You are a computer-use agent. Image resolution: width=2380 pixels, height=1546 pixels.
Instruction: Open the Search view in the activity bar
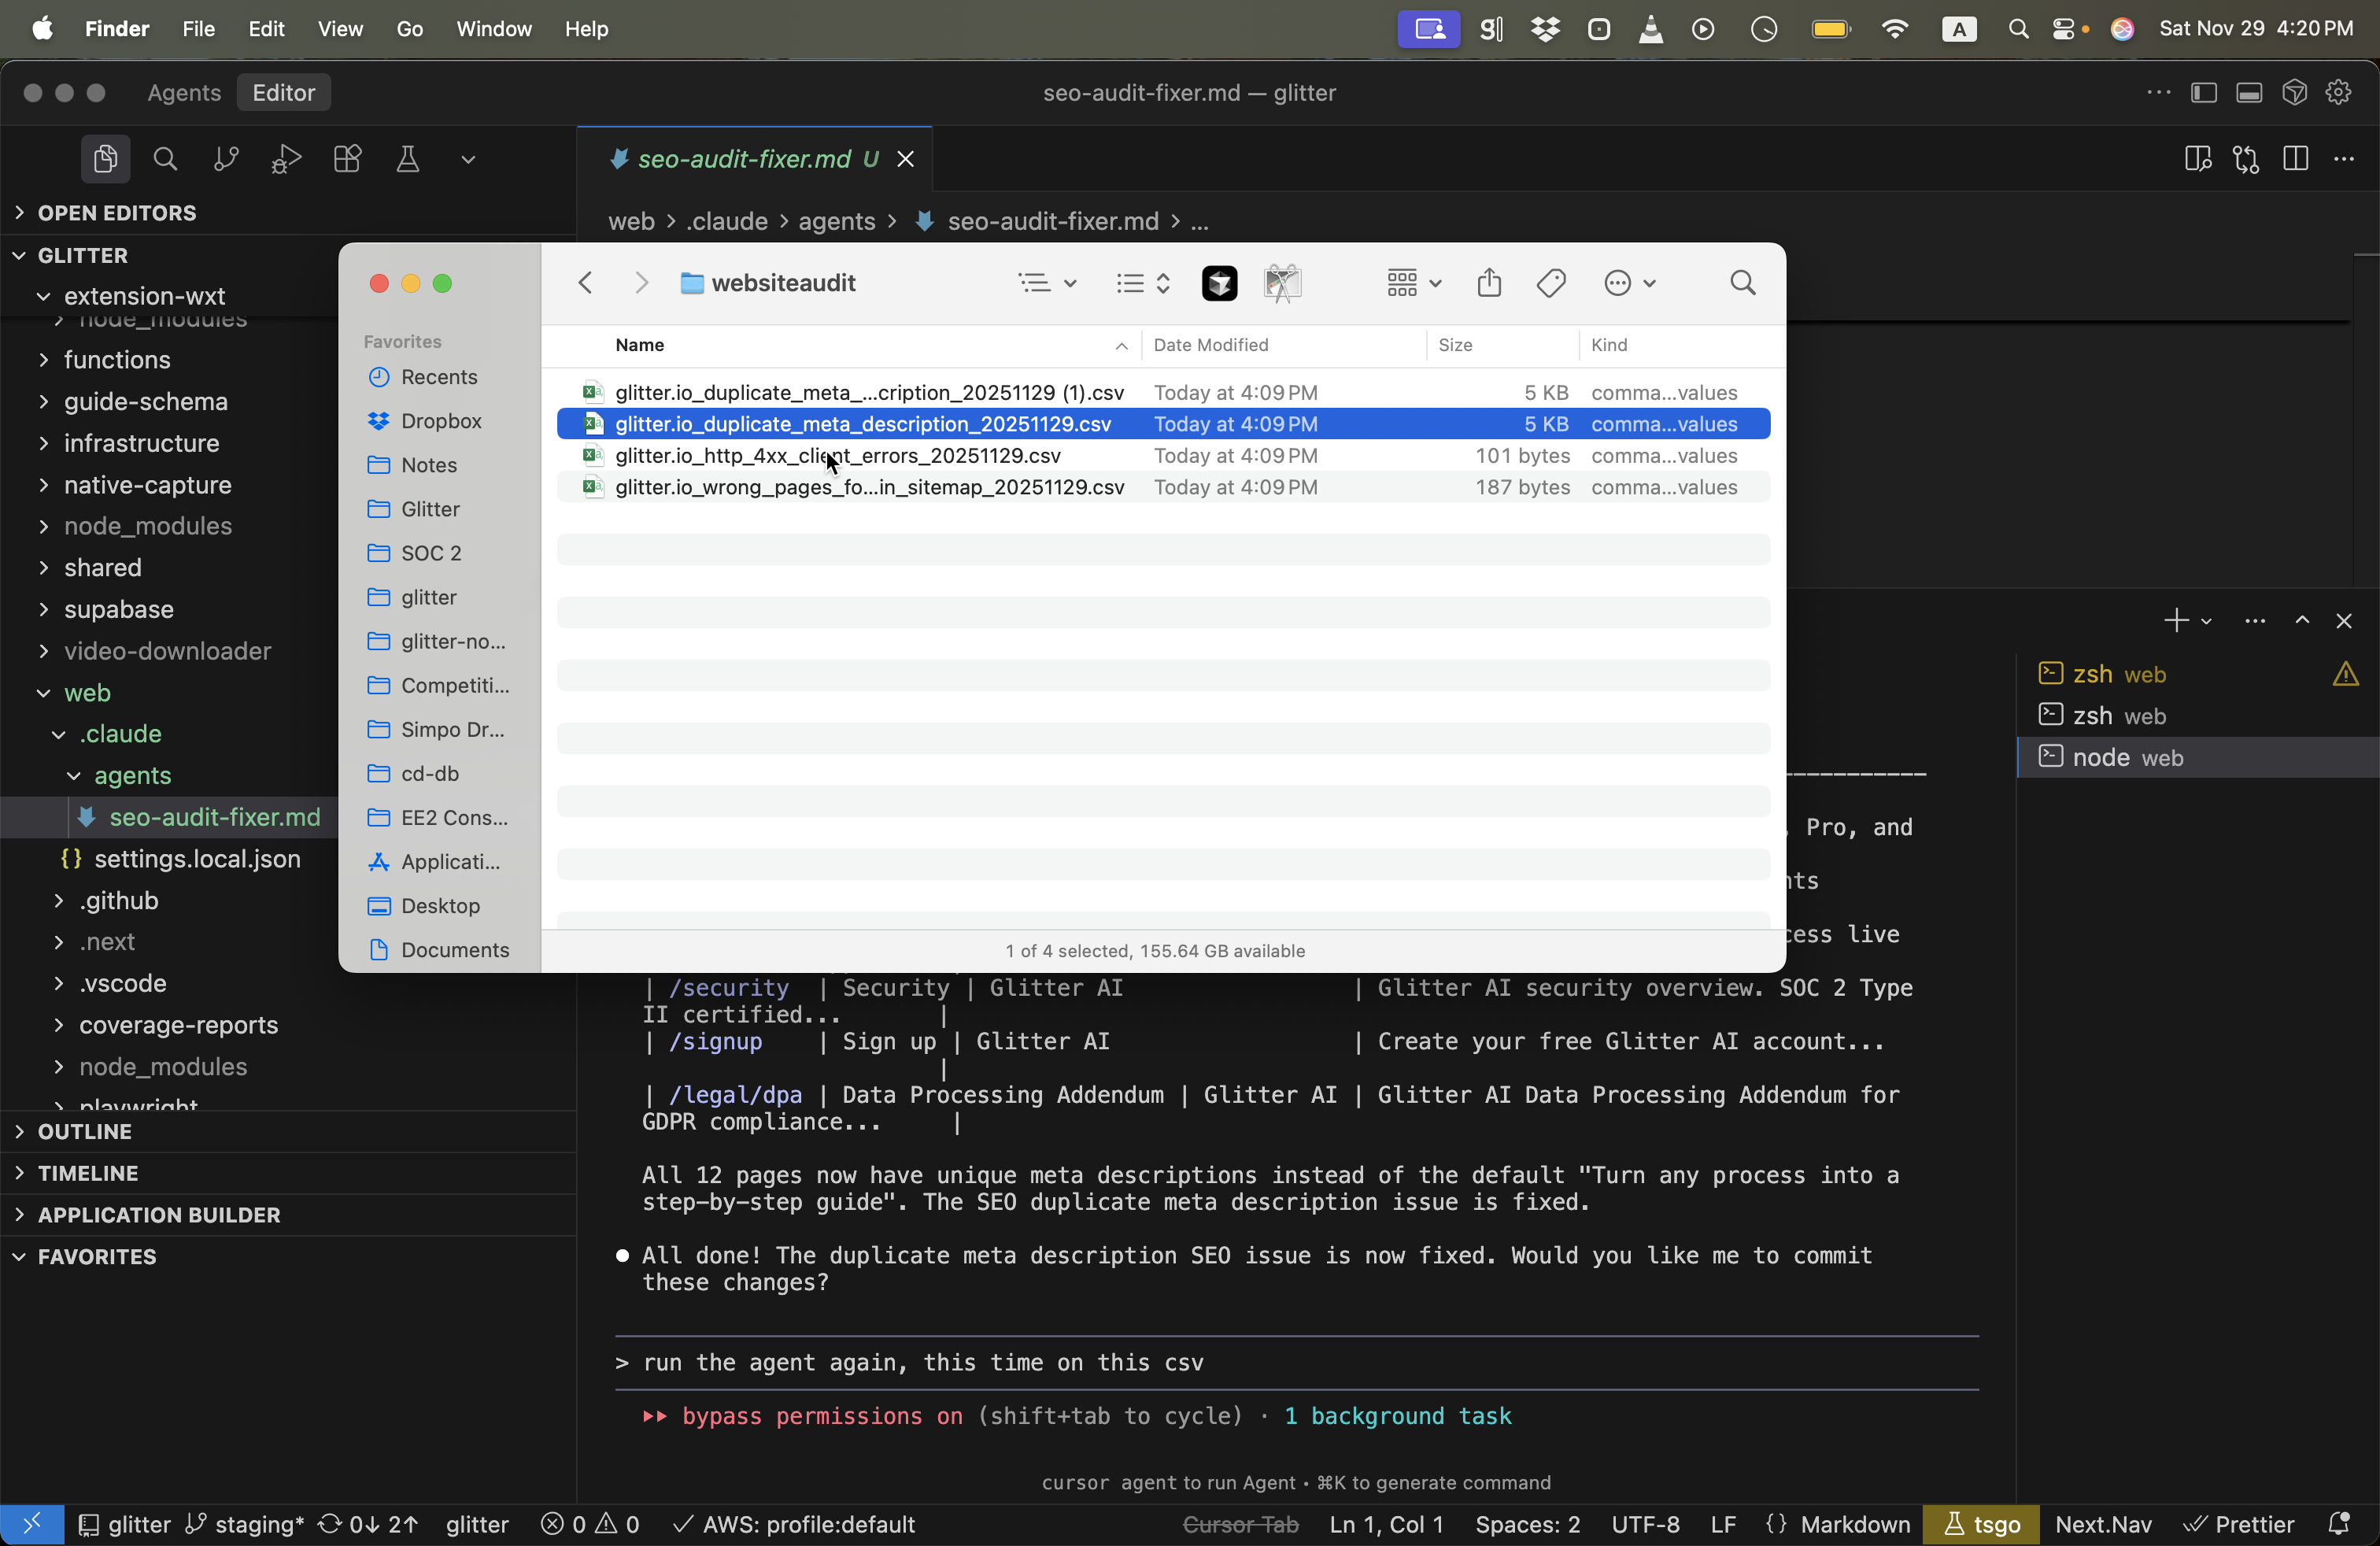165,159
